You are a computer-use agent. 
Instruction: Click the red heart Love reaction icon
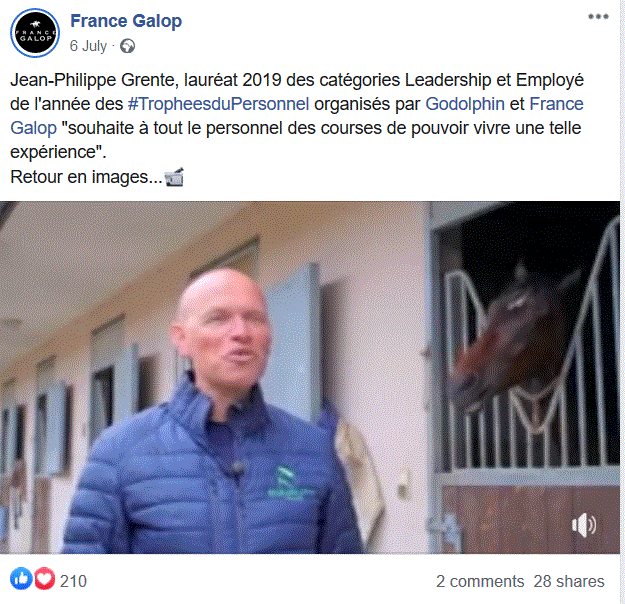[45, 578]
